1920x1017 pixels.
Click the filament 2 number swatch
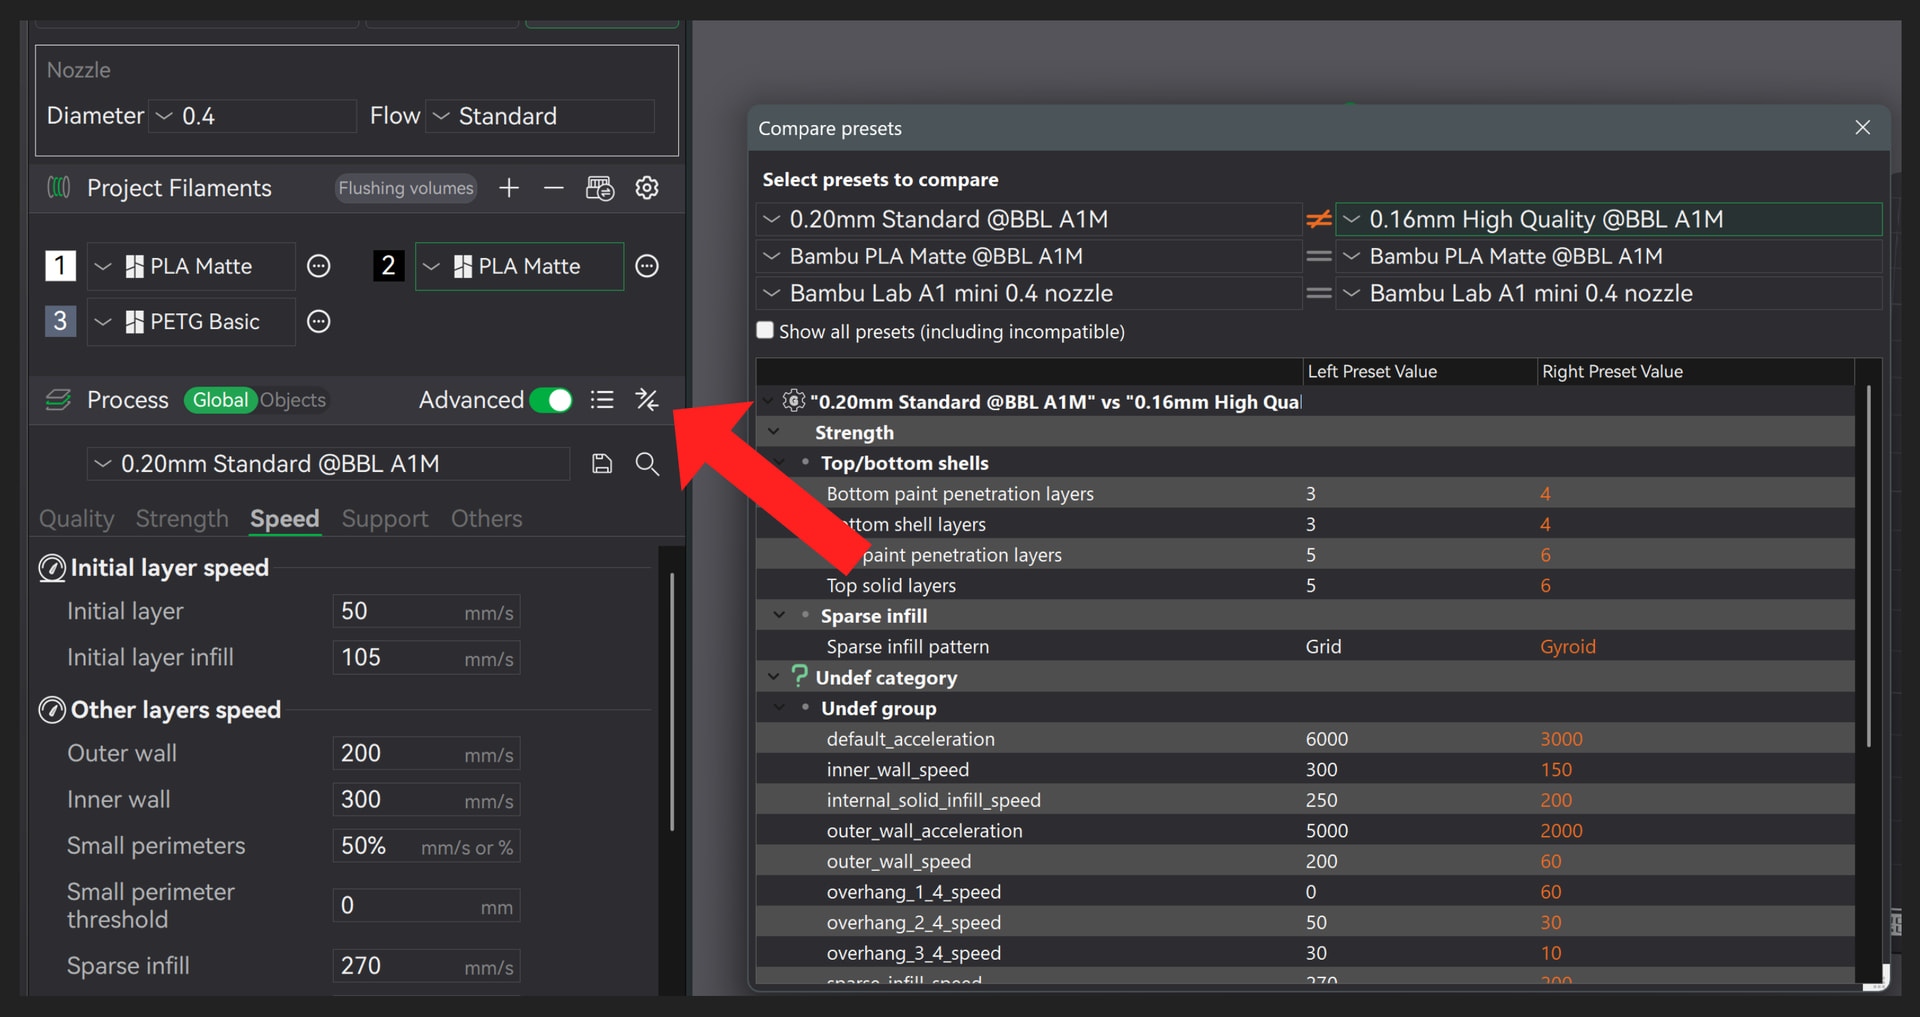388,266
